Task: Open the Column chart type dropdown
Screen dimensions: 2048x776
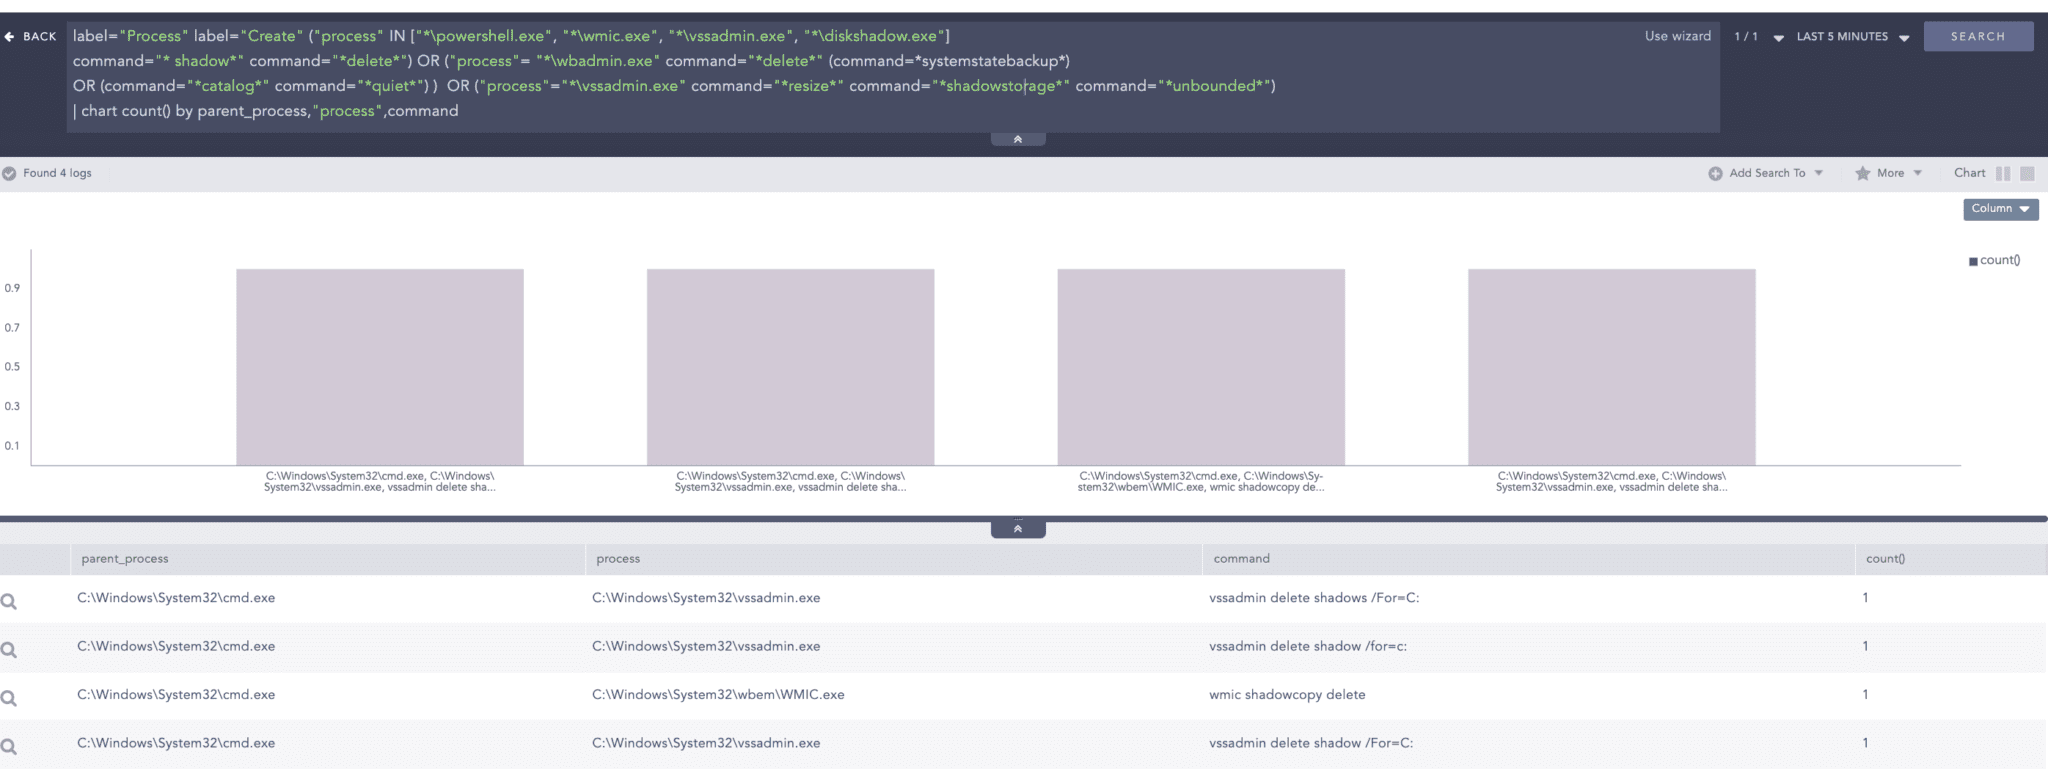Action: (x=2000, y=209)
